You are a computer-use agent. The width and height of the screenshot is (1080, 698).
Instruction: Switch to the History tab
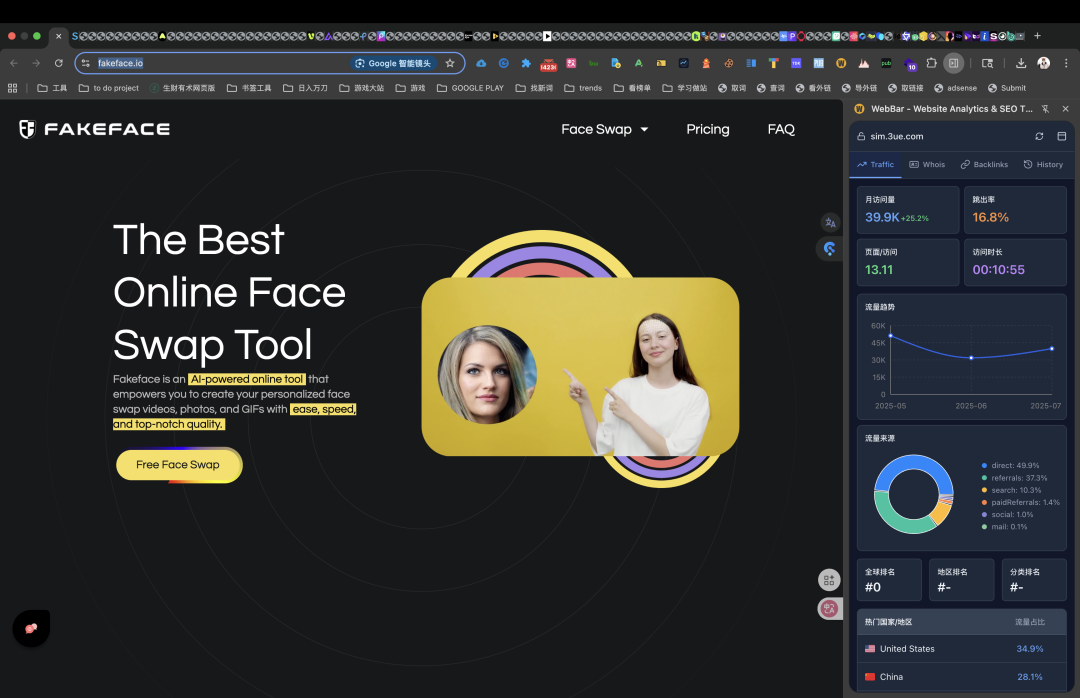point(1043,165)
